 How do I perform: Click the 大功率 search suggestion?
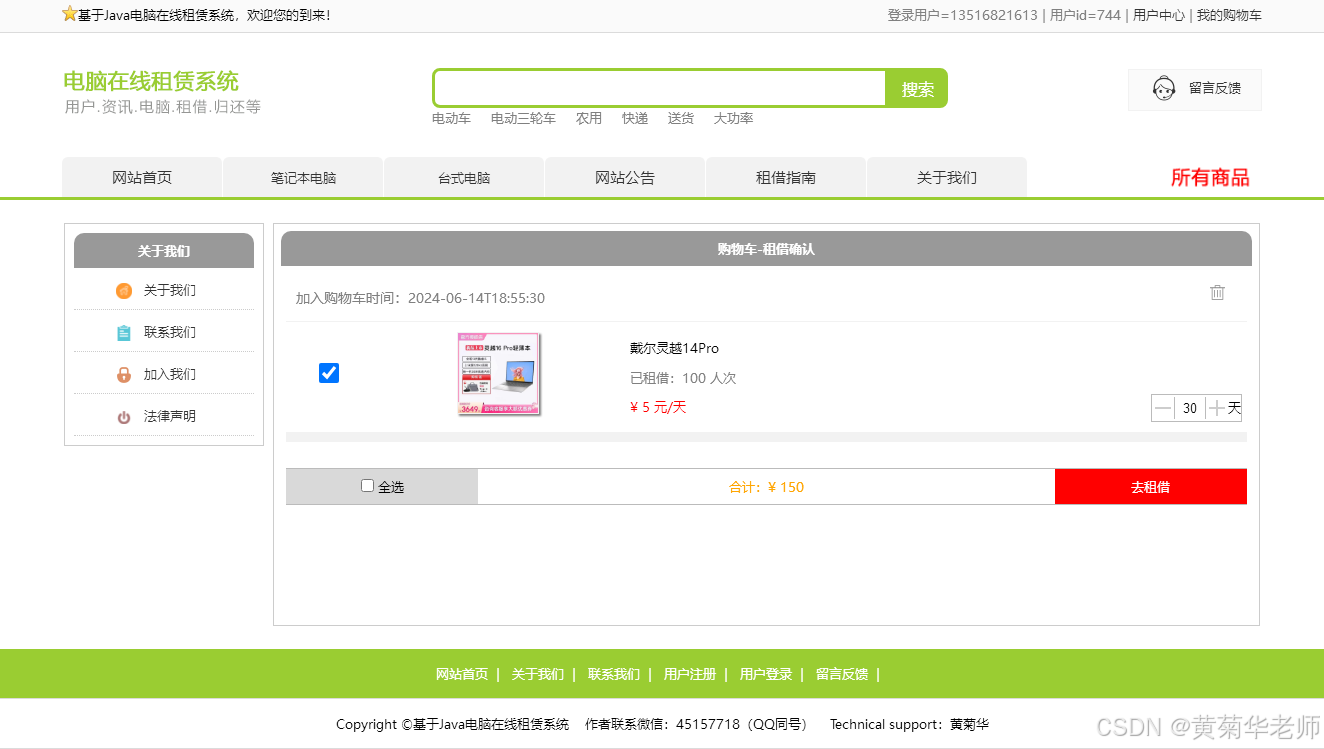tap(733, 118)
